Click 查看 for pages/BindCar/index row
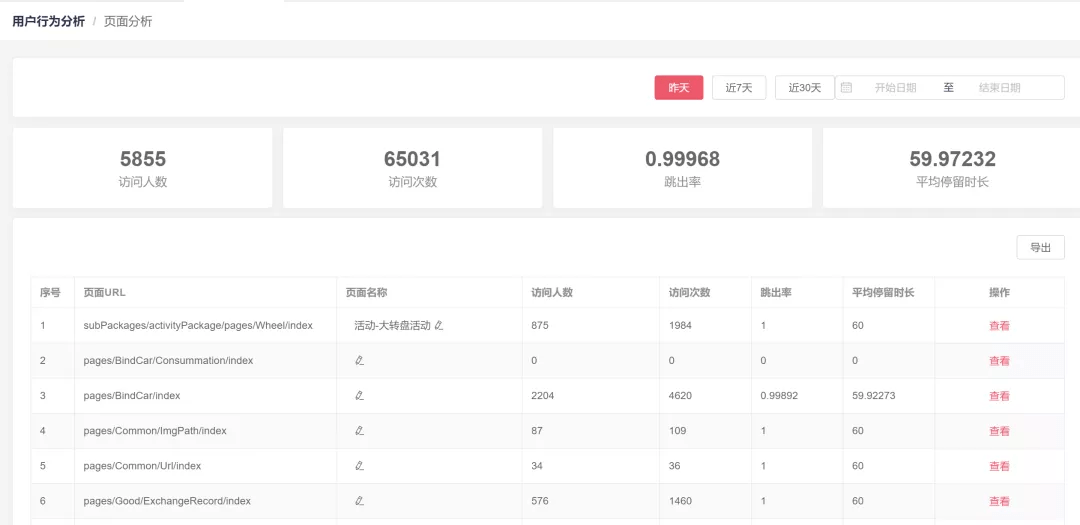 point(999,396)
